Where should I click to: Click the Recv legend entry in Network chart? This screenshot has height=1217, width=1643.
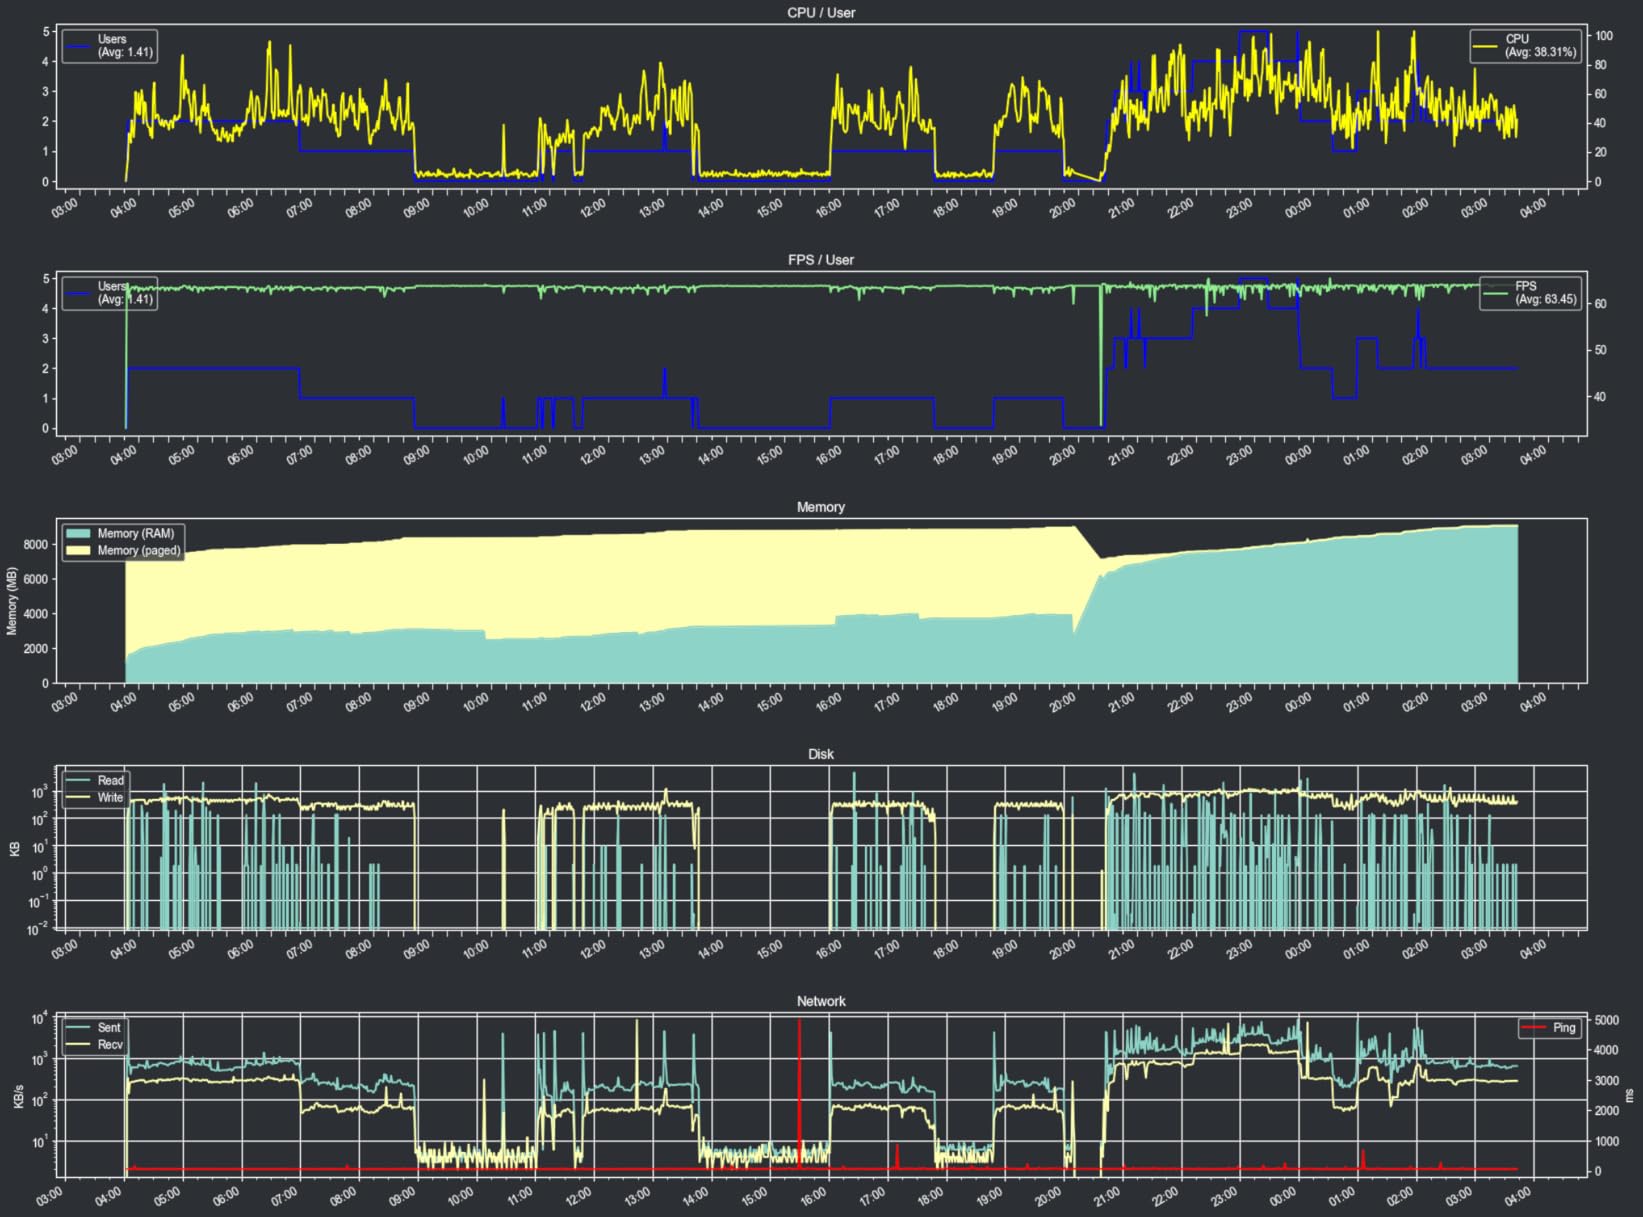95,1045
